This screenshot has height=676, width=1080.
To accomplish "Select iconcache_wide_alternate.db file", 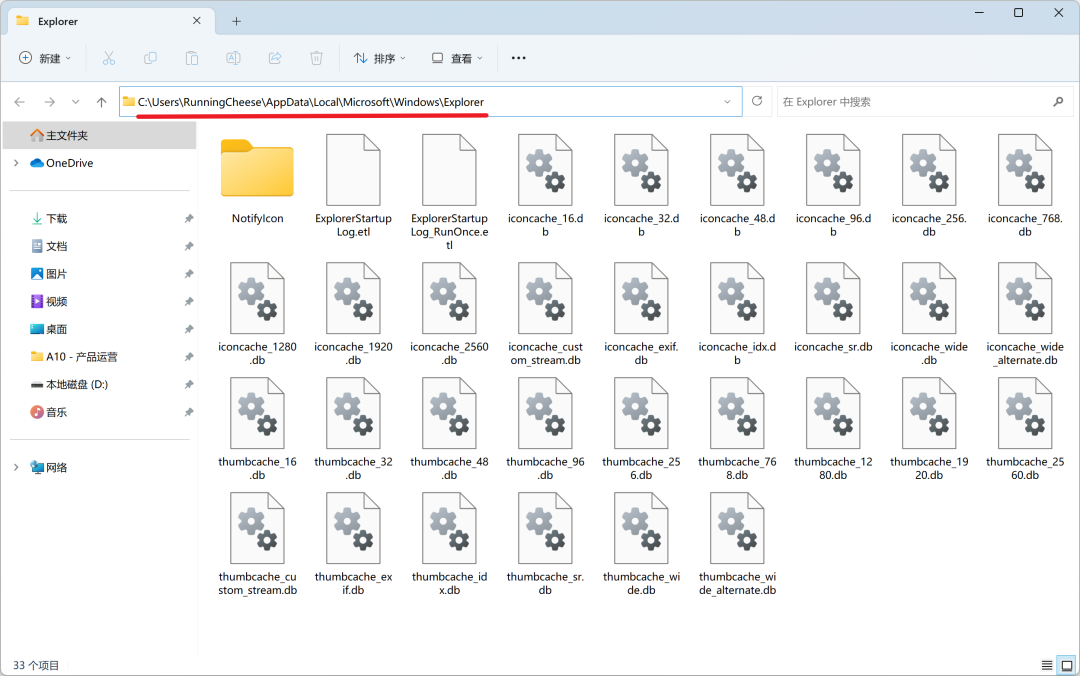I will point(1025,314).
